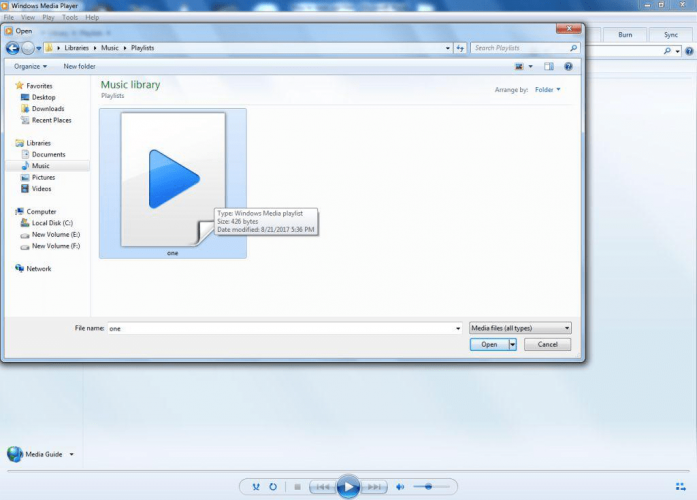Open the View menu in Windows Media Player
This screenshot has width=697, height=500.
28,17
